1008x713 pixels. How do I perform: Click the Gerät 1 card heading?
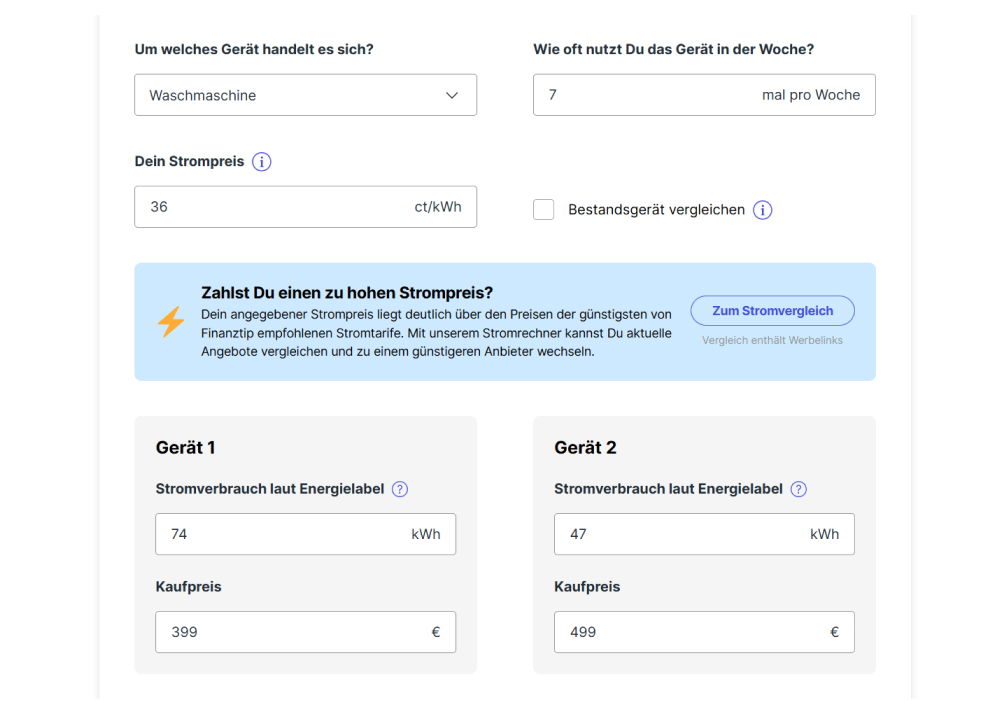click(185, 447)
